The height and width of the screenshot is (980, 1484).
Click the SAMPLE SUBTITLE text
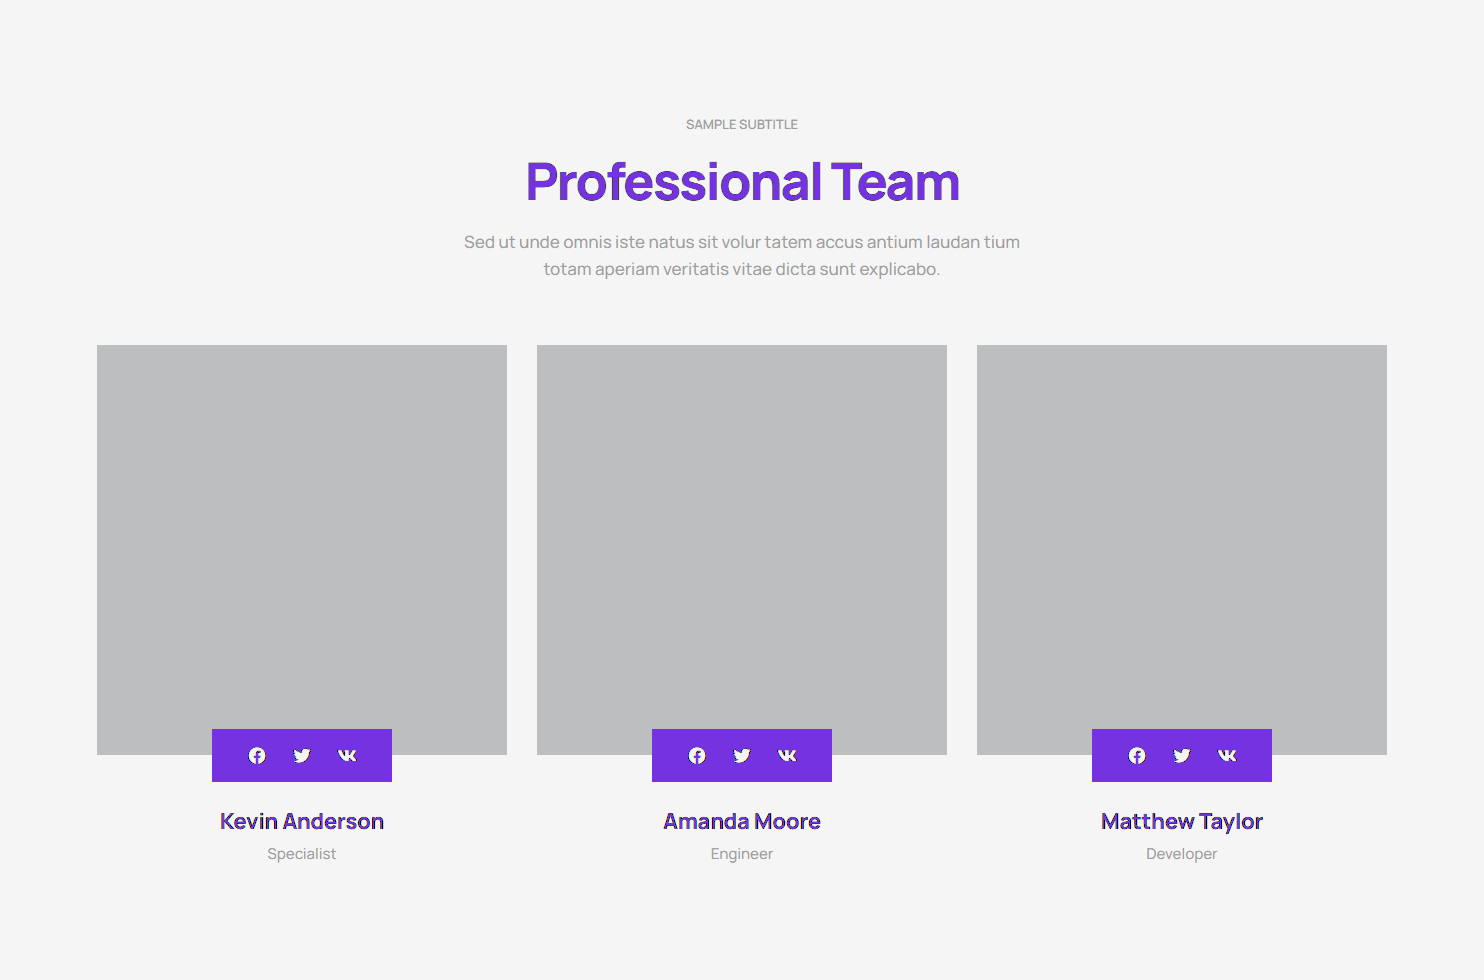(x=742, y=125)
